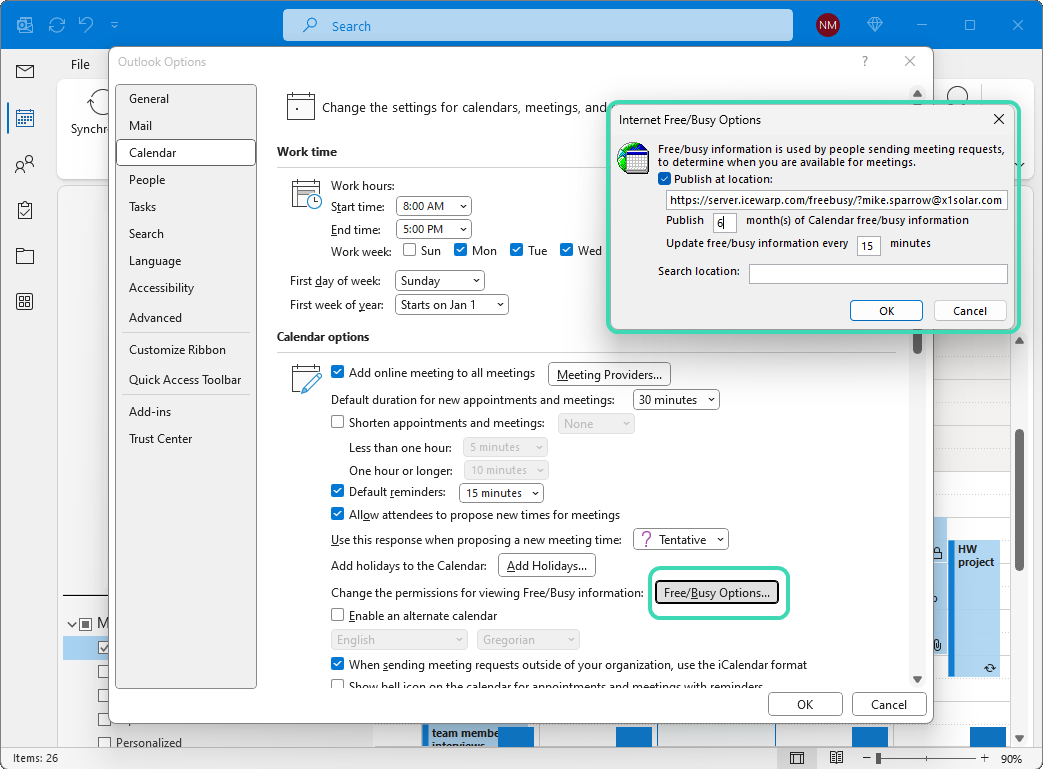Viewport: 1043px width, 769px height.
Task: Click the normal view icon in status bar
Action: pos(797,758)
